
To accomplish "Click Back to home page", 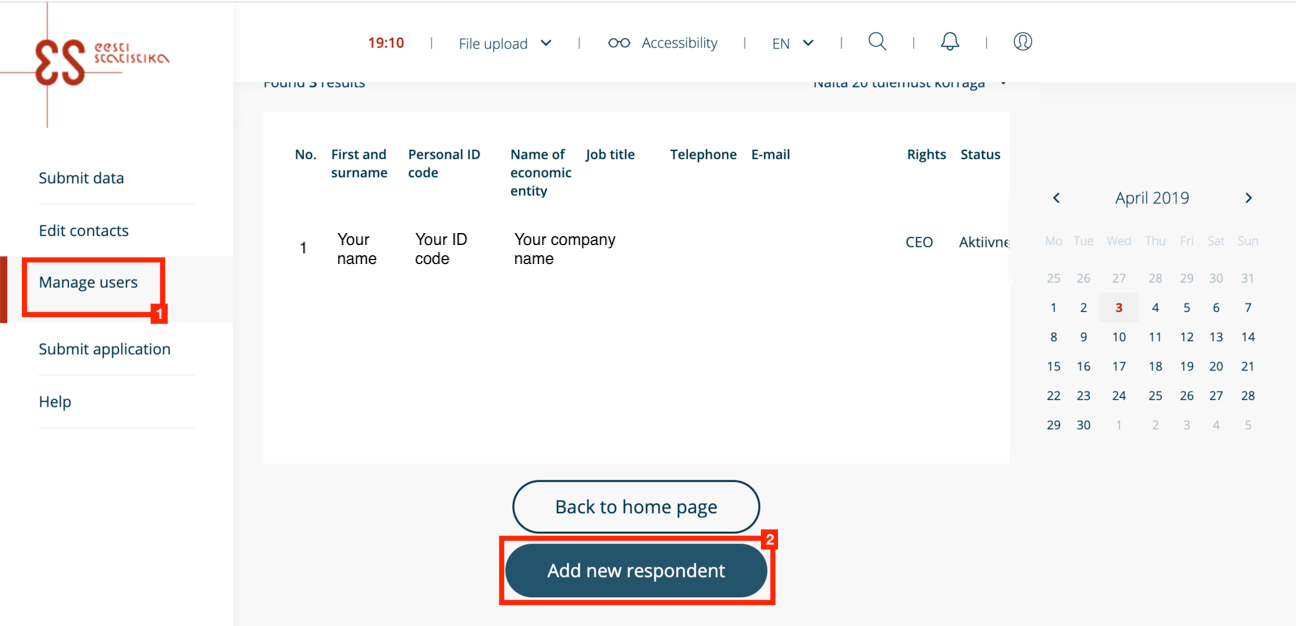I will pyautogui.click(x=636, y=507).
